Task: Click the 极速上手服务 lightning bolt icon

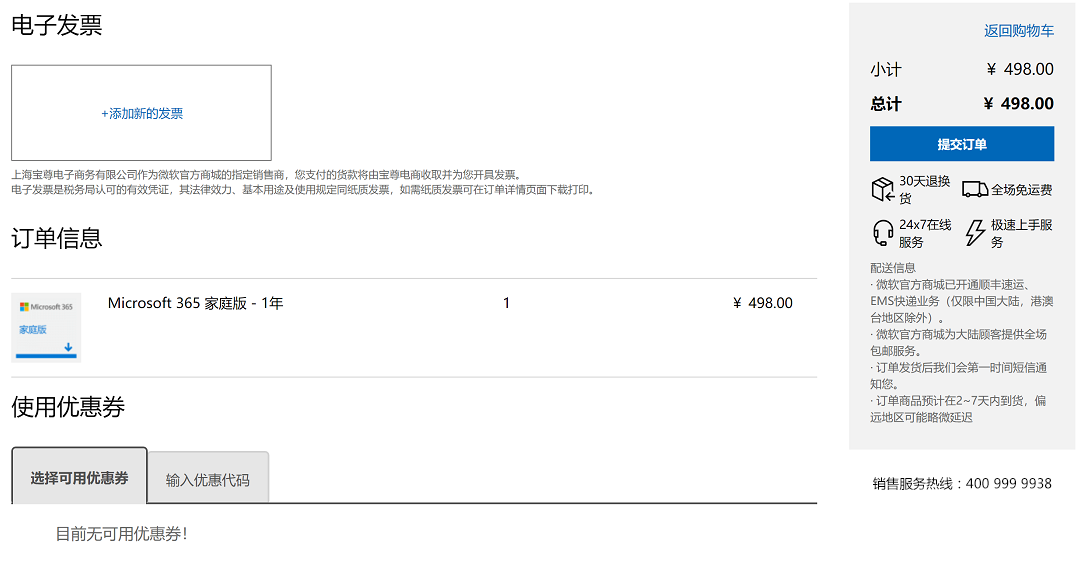Action: [x=975, y=233]
